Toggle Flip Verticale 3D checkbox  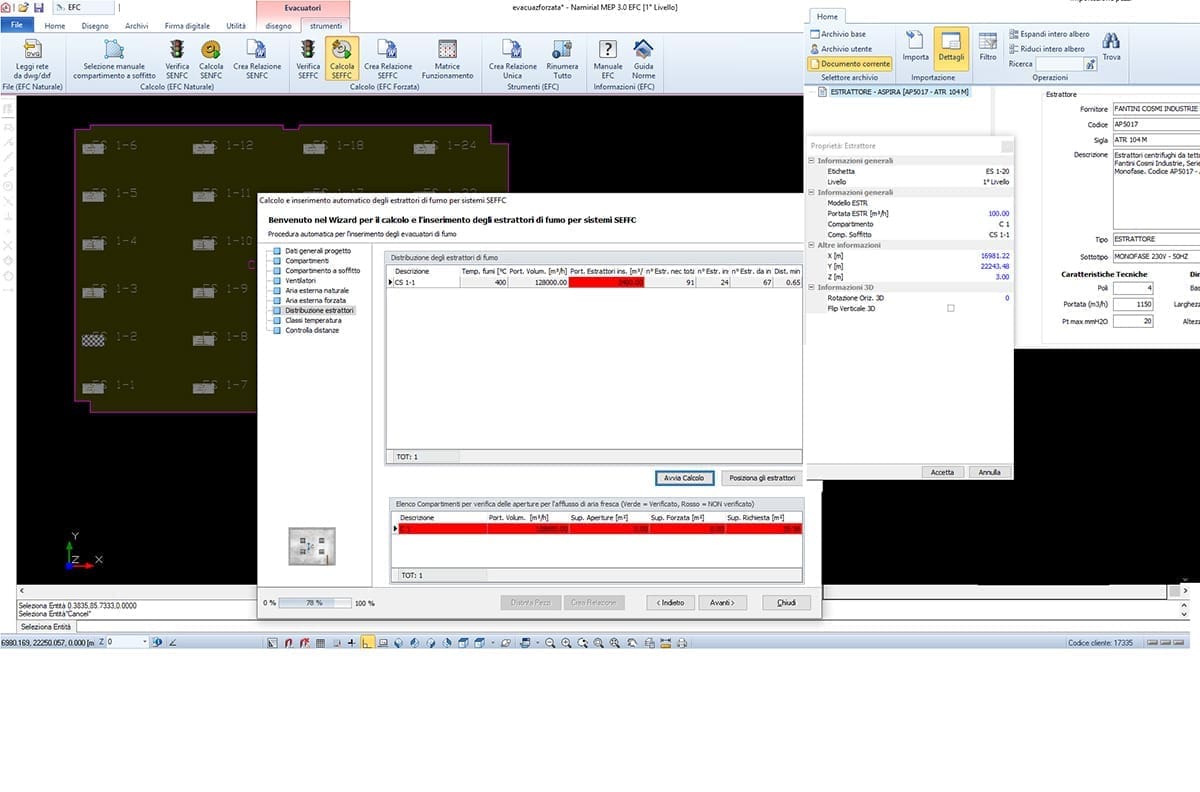[950, 308]
